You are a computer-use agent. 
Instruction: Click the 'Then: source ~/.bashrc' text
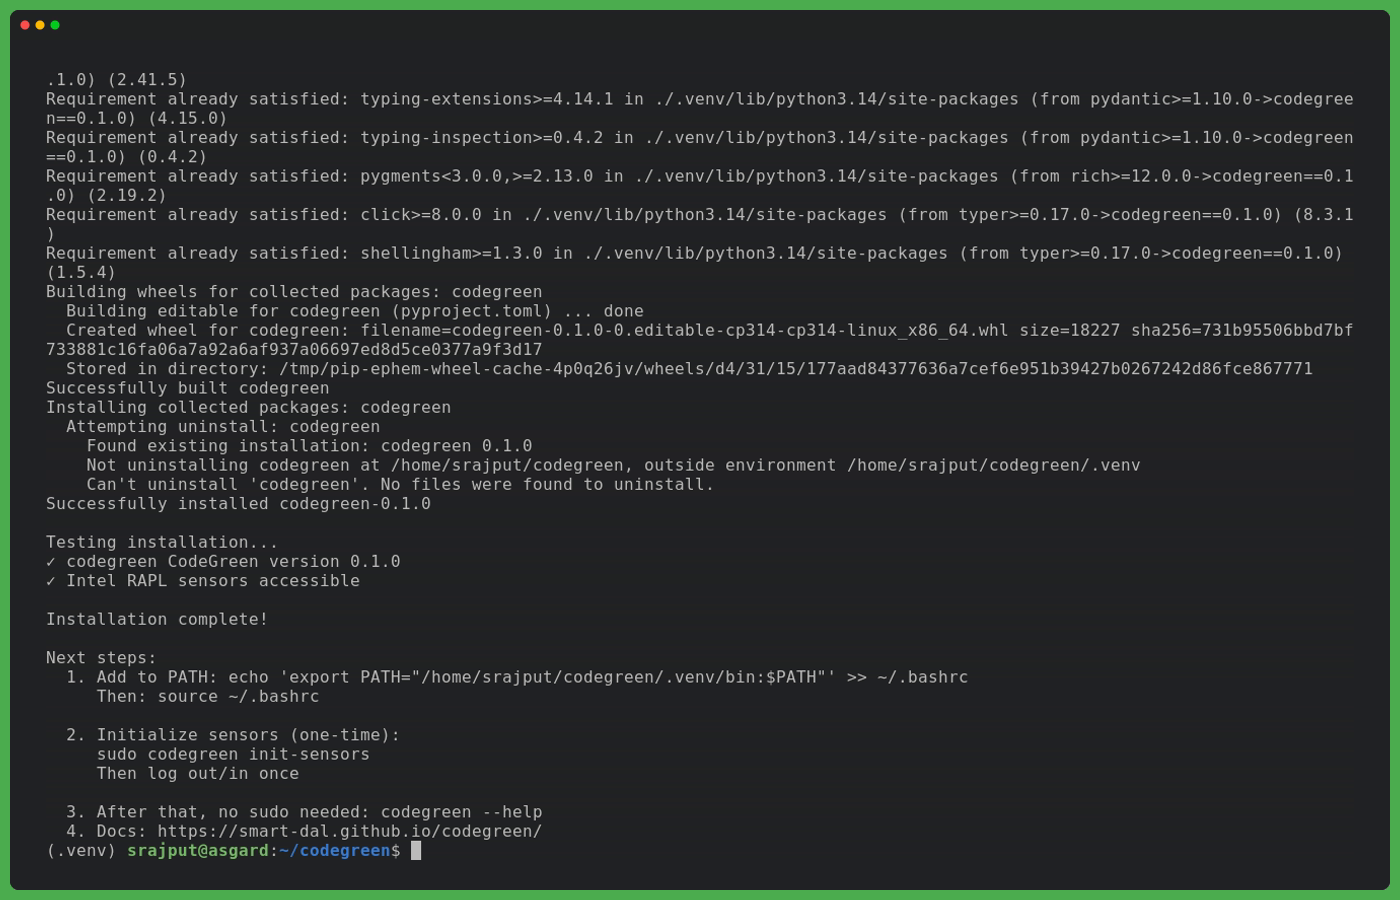coord(208,696)
